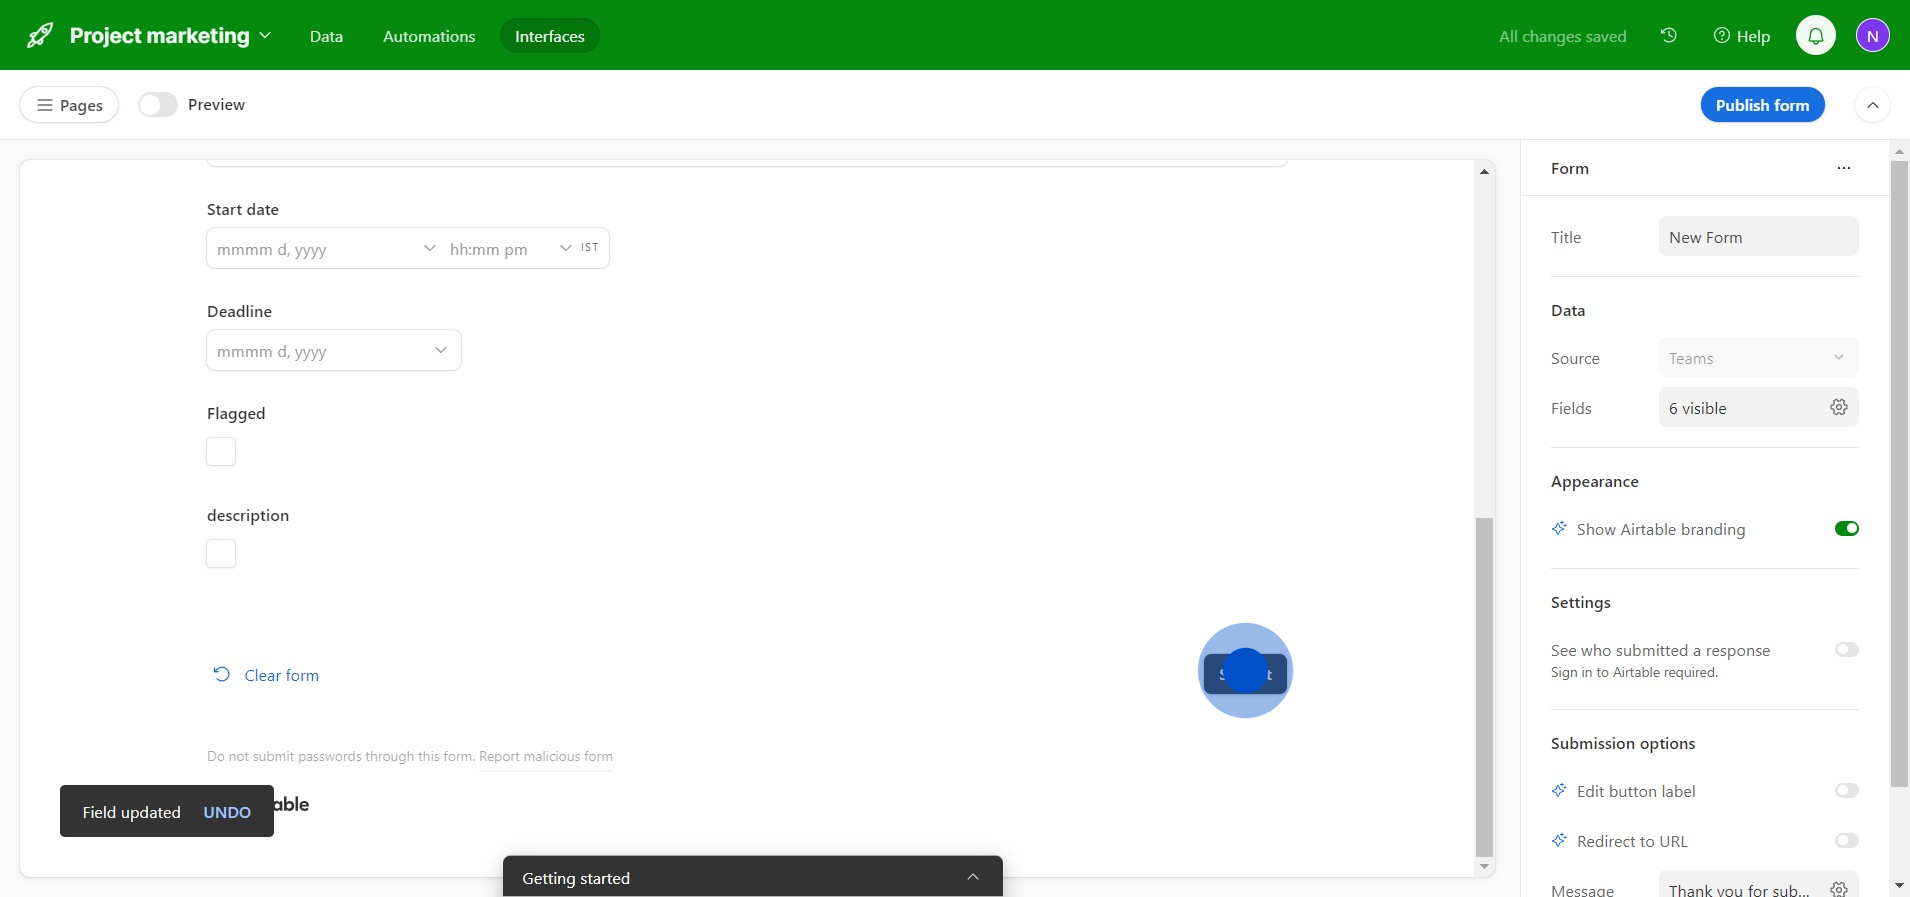Disable Show Airtable branding toggle
The height and width of the screenshot is (897, 1910).
coord(1846,529)
